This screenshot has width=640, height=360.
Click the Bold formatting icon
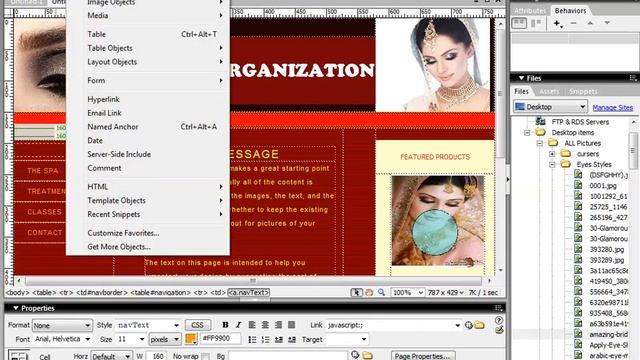(225, 325)
